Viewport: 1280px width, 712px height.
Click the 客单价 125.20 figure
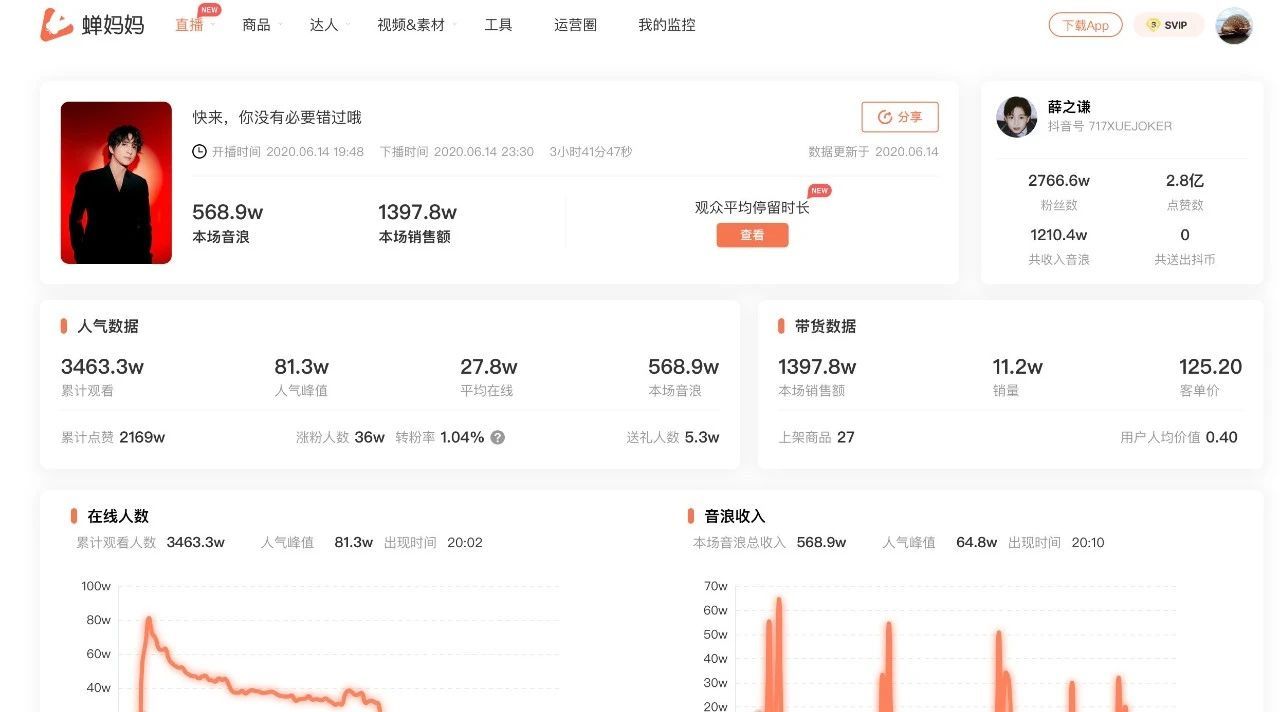(x=1210, y=367)
